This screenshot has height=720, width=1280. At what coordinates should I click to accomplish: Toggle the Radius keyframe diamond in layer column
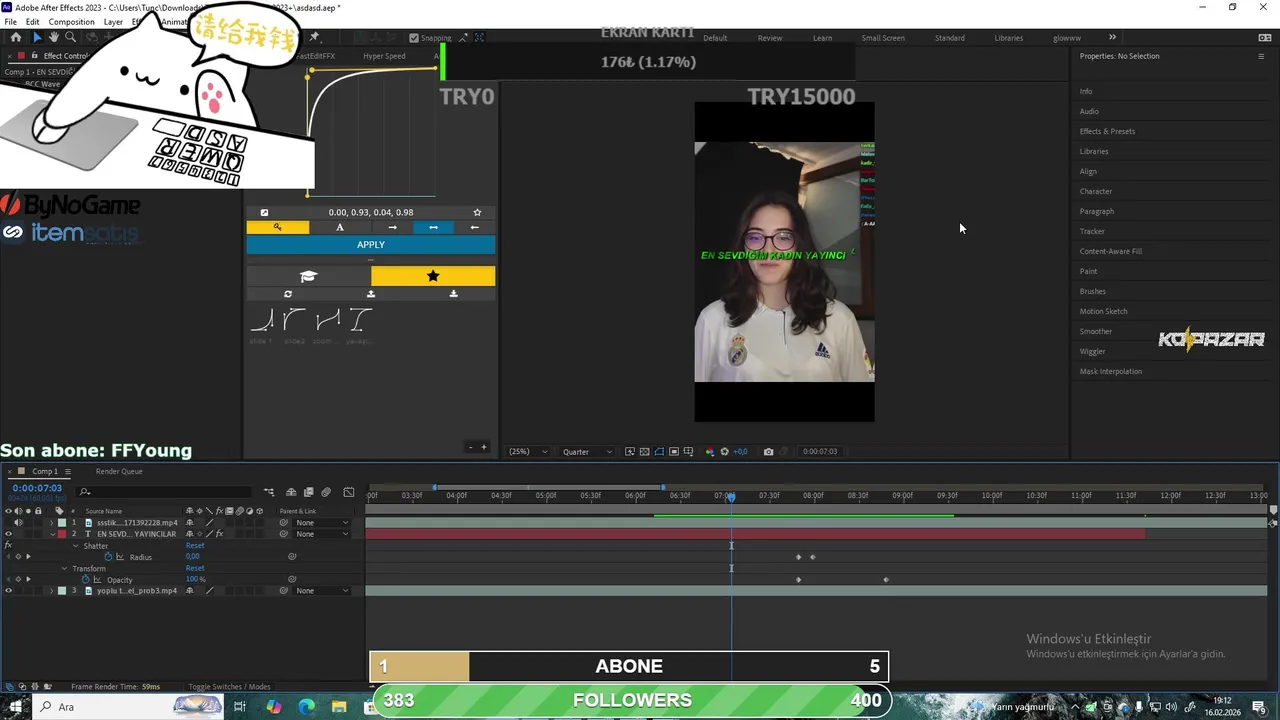click(x=18, y=557)
